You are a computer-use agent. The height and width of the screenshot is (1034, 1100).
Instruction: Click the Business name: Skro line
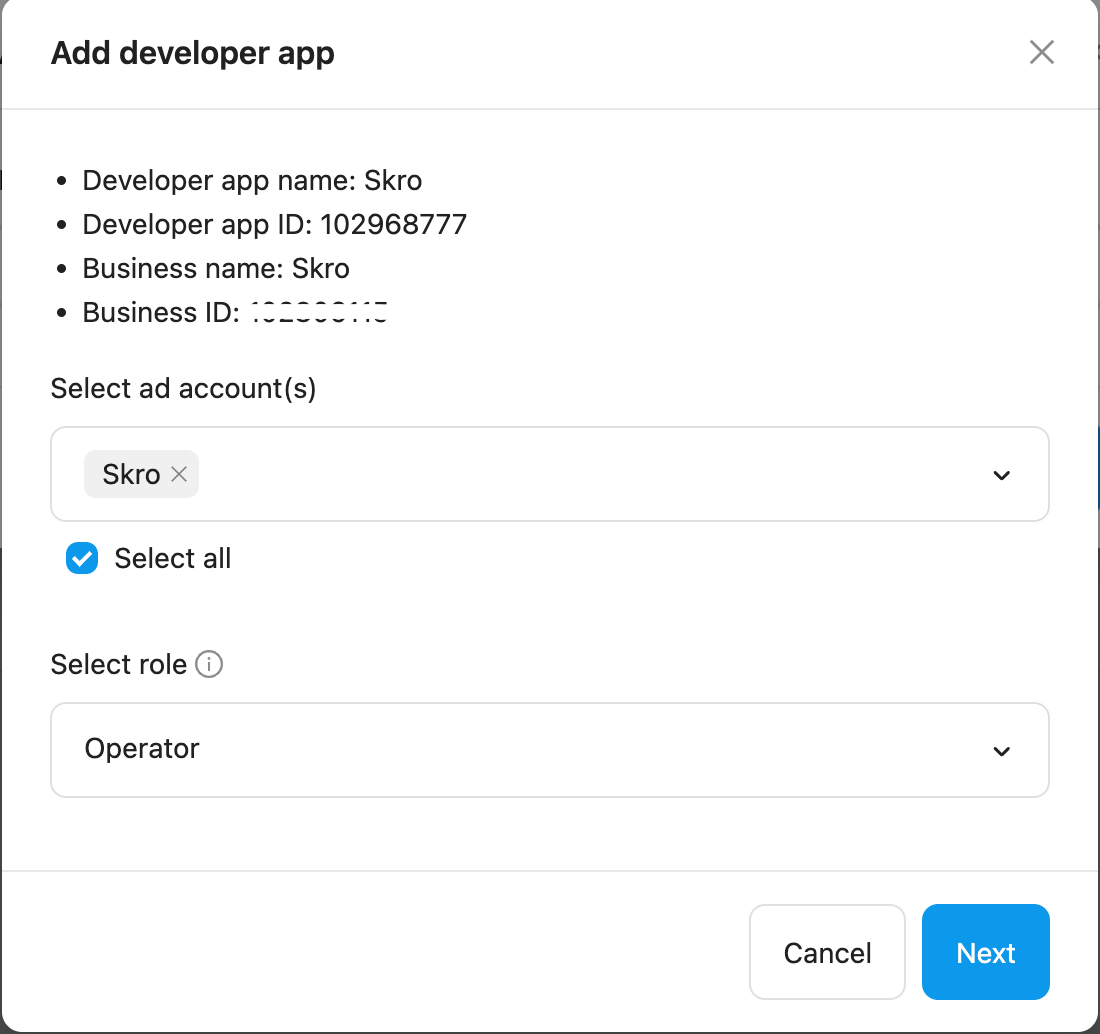(216, 269)
